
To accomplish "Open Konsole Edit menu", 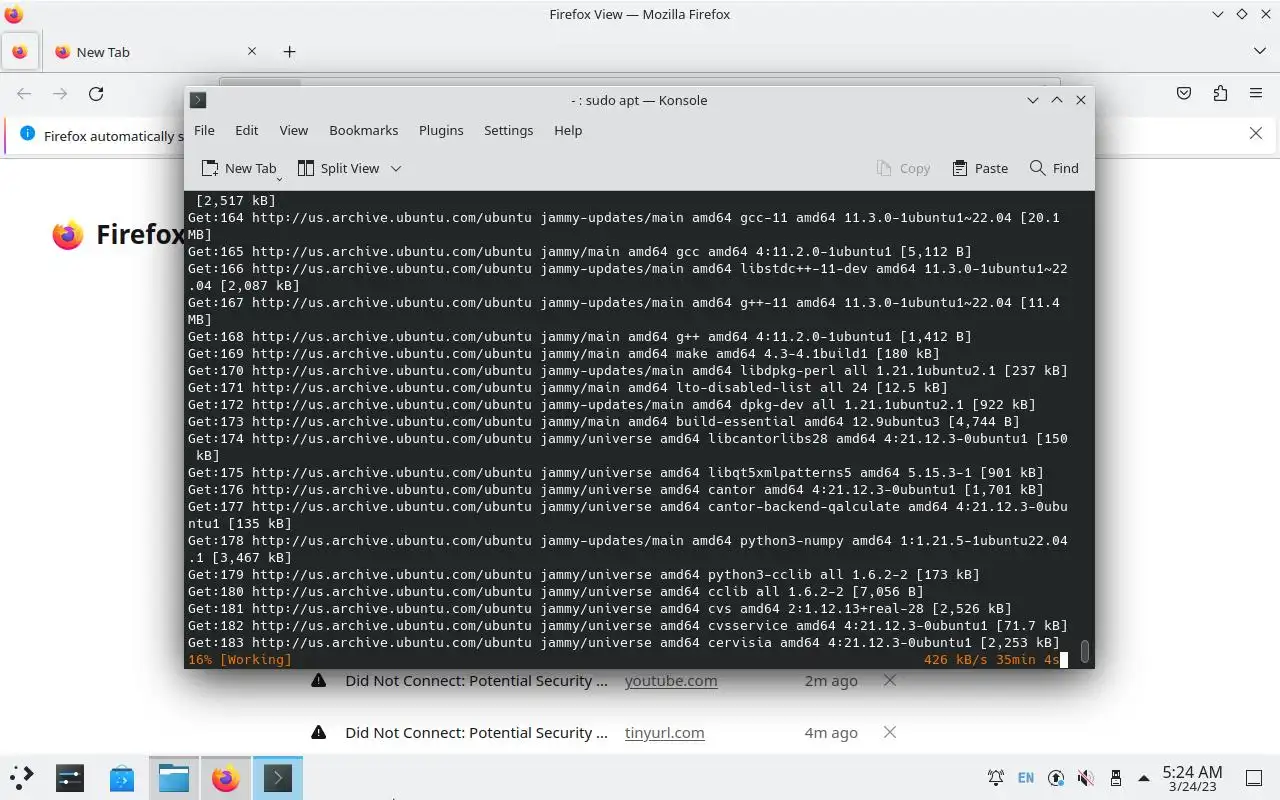I will pyautogui.click(x=246, y=130).
